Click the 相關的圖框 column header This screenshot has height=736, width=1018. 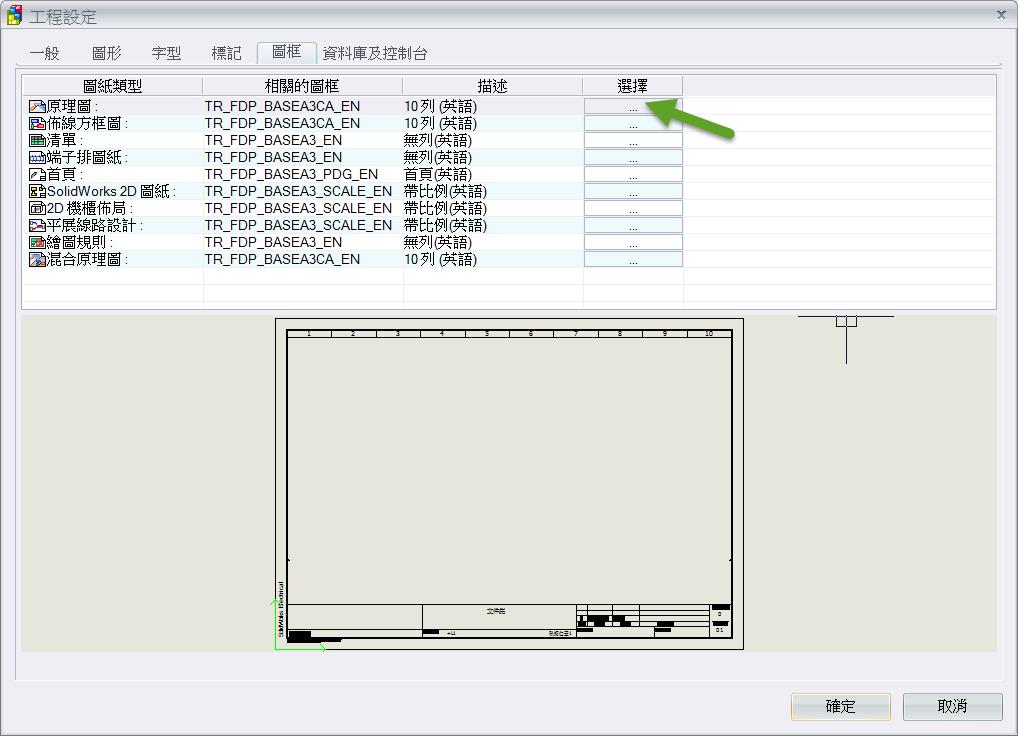[x=302, y=86]
